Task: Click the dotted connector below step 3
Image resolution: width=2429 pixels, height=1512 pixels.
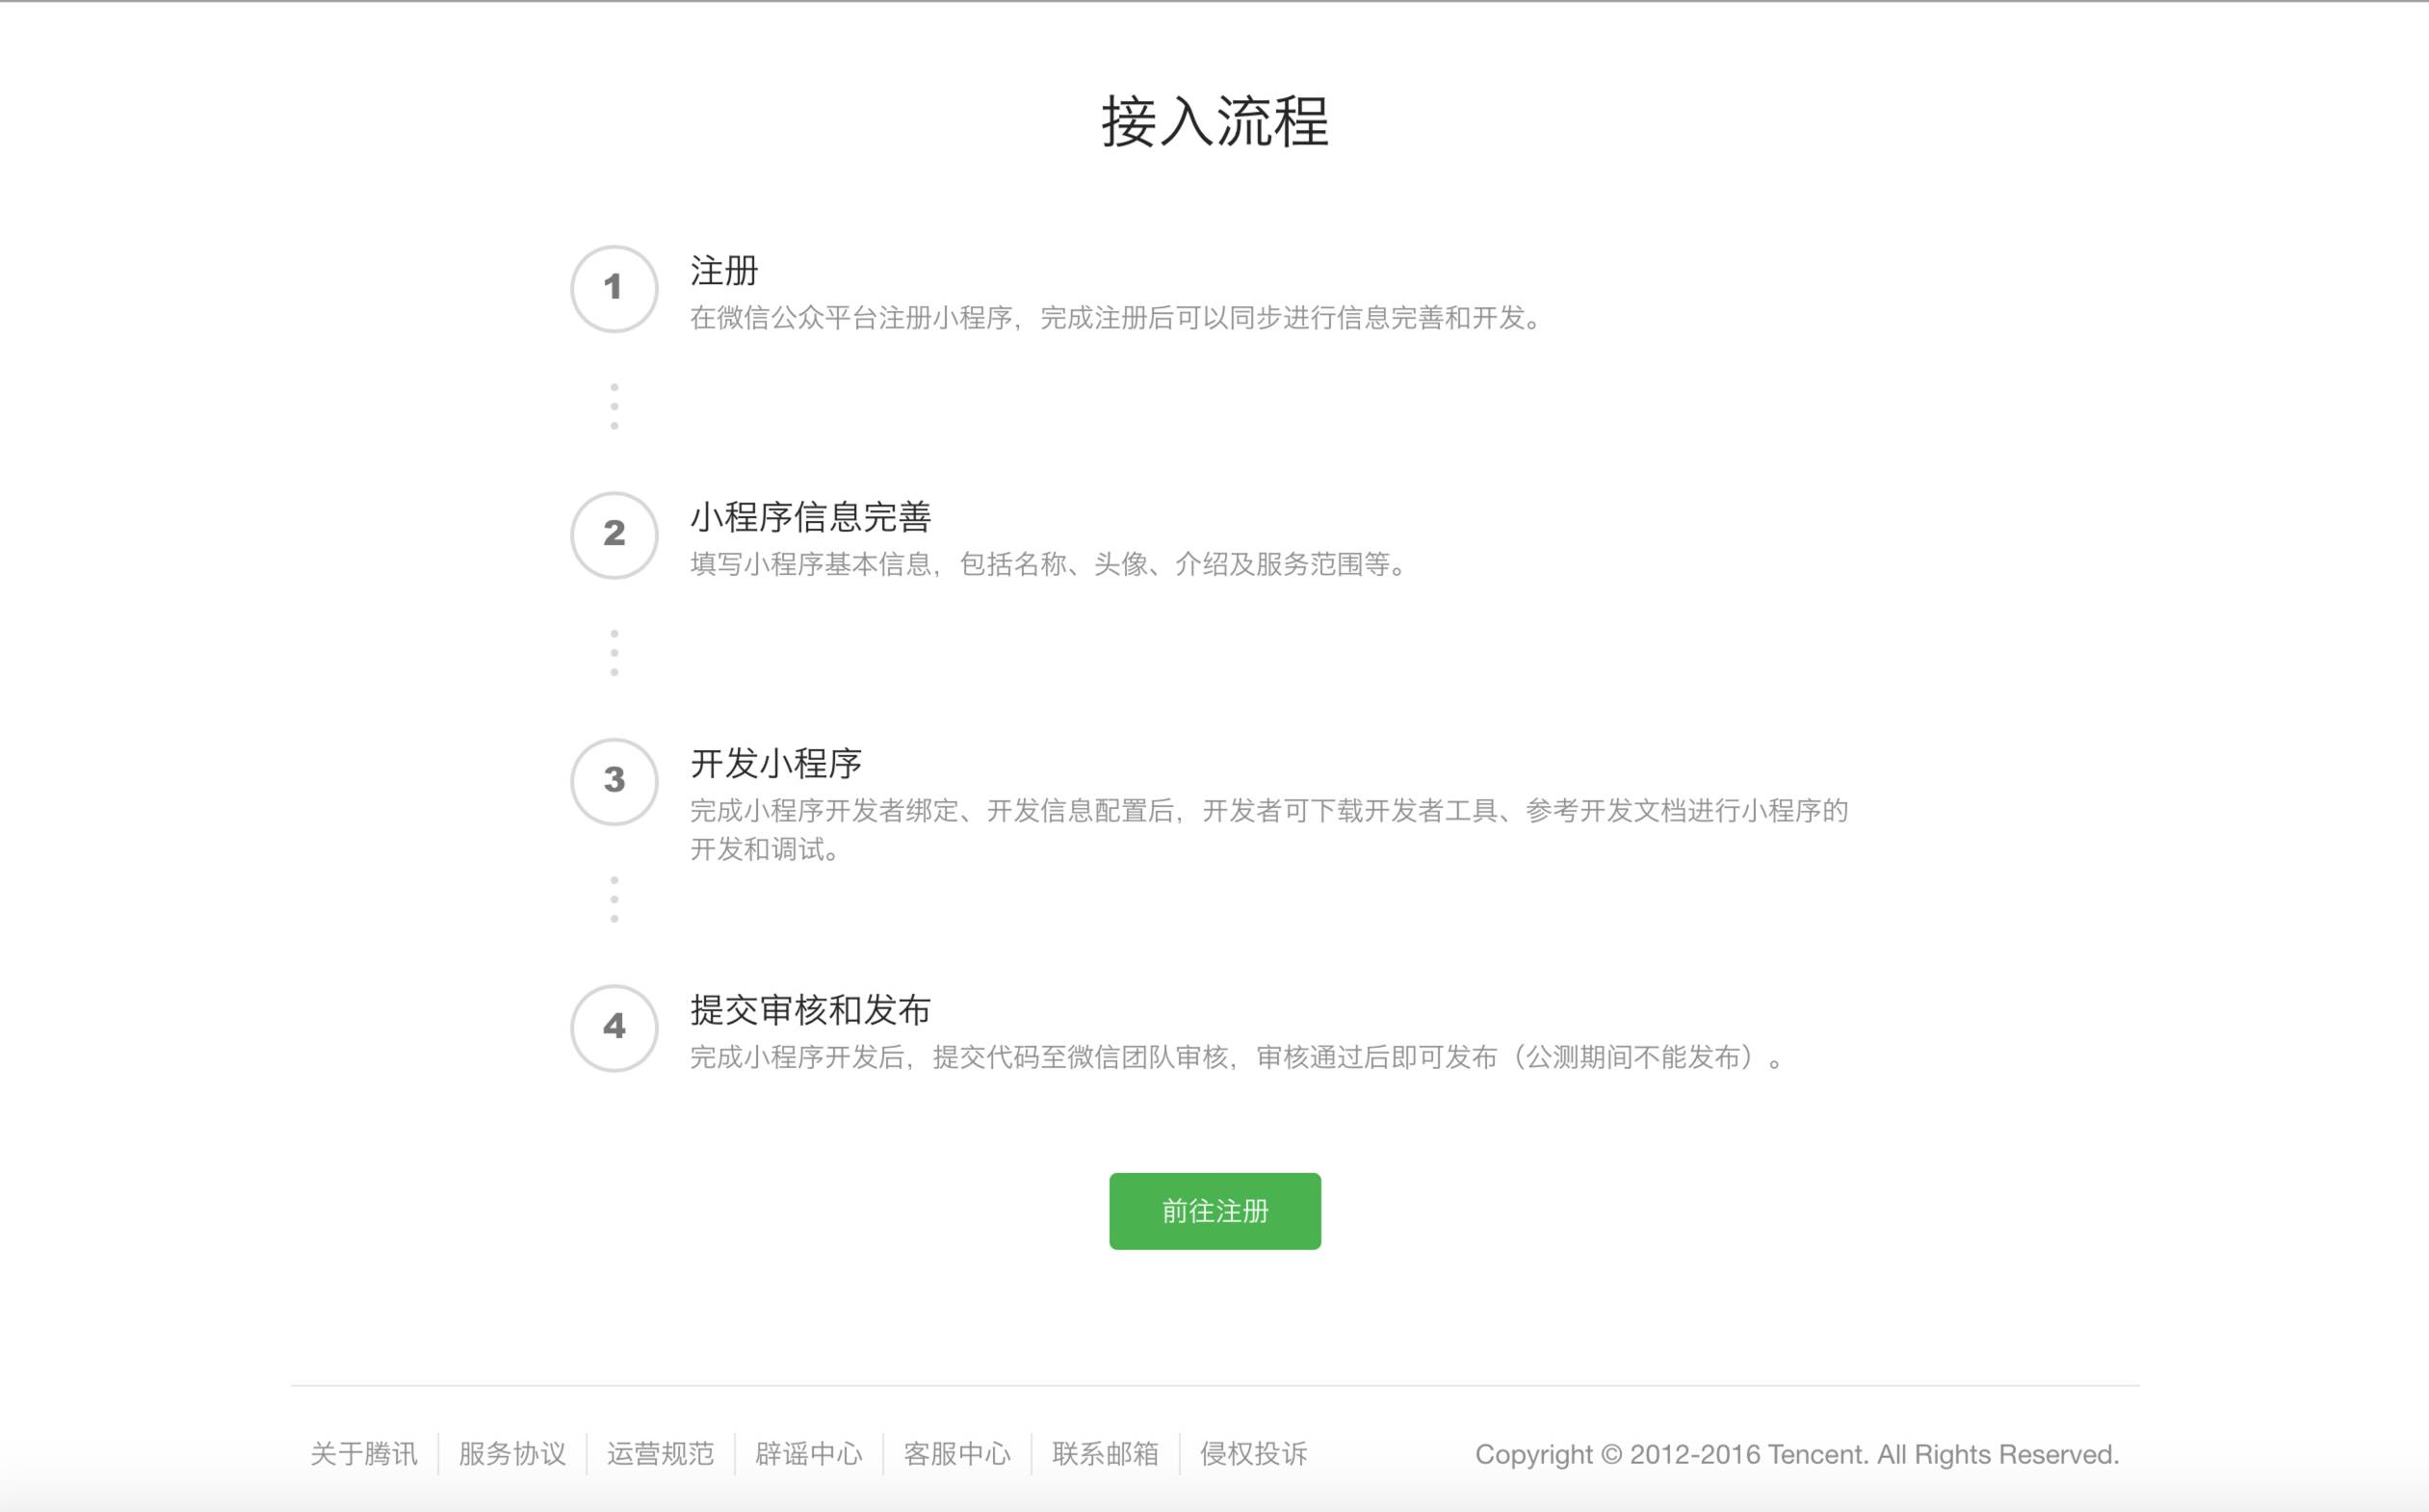Action: tap(614, 900)
